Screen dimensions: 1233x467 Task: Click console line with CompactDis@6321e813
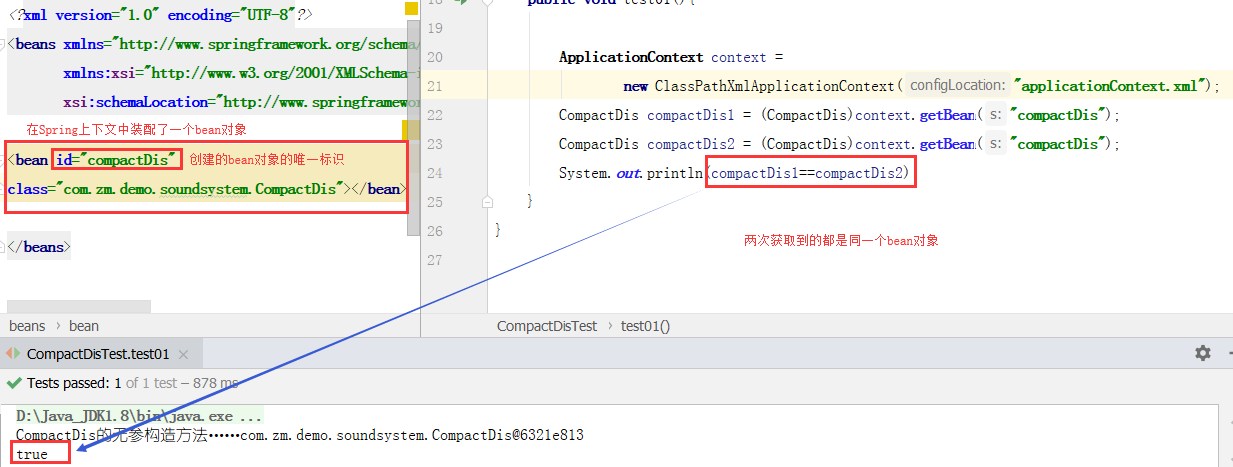click(x=300, y=435)
